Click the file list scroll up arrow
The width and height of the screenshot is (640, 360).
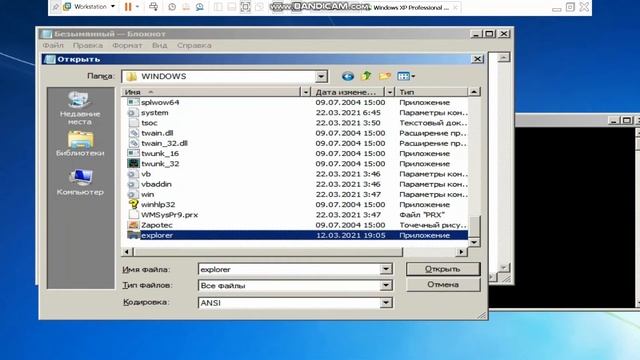(x=474, y=92)
